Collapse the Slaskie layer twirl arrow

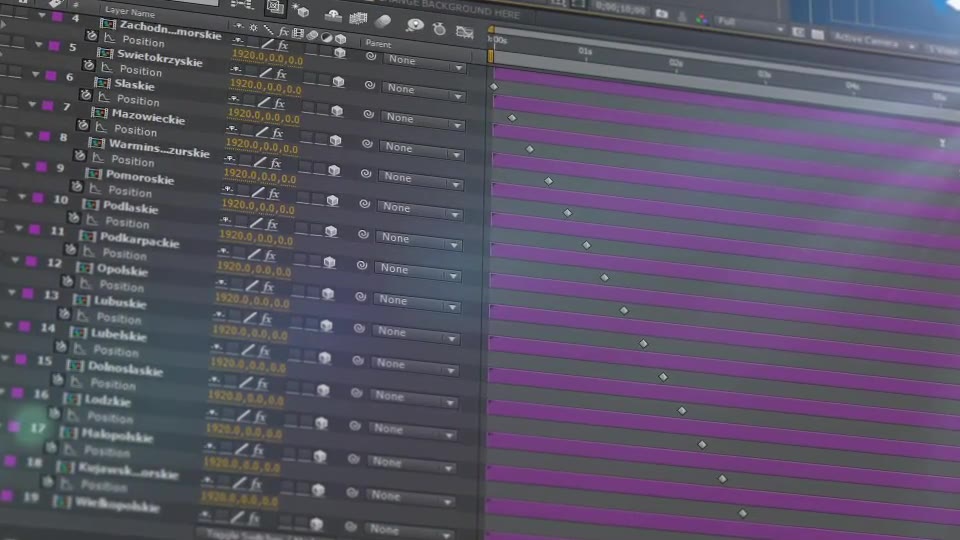[x=36, y=74]
